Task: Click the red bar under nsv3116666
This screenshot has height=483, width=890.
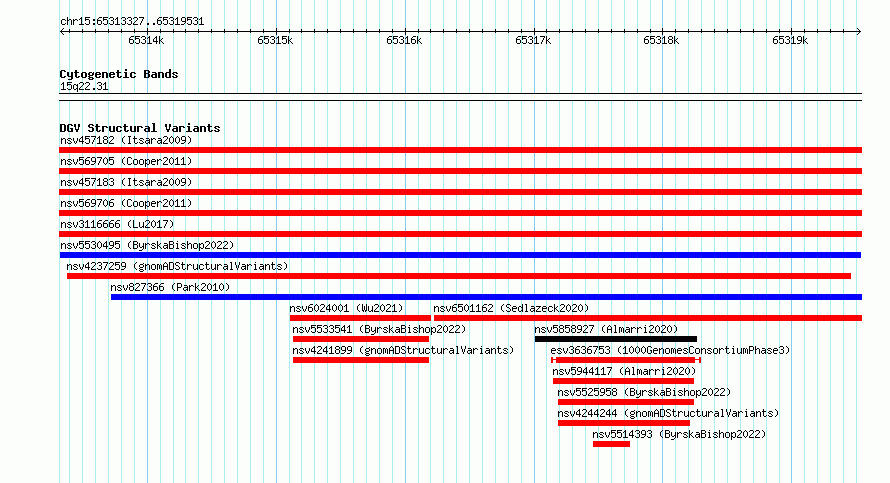Action: point(460,234)
